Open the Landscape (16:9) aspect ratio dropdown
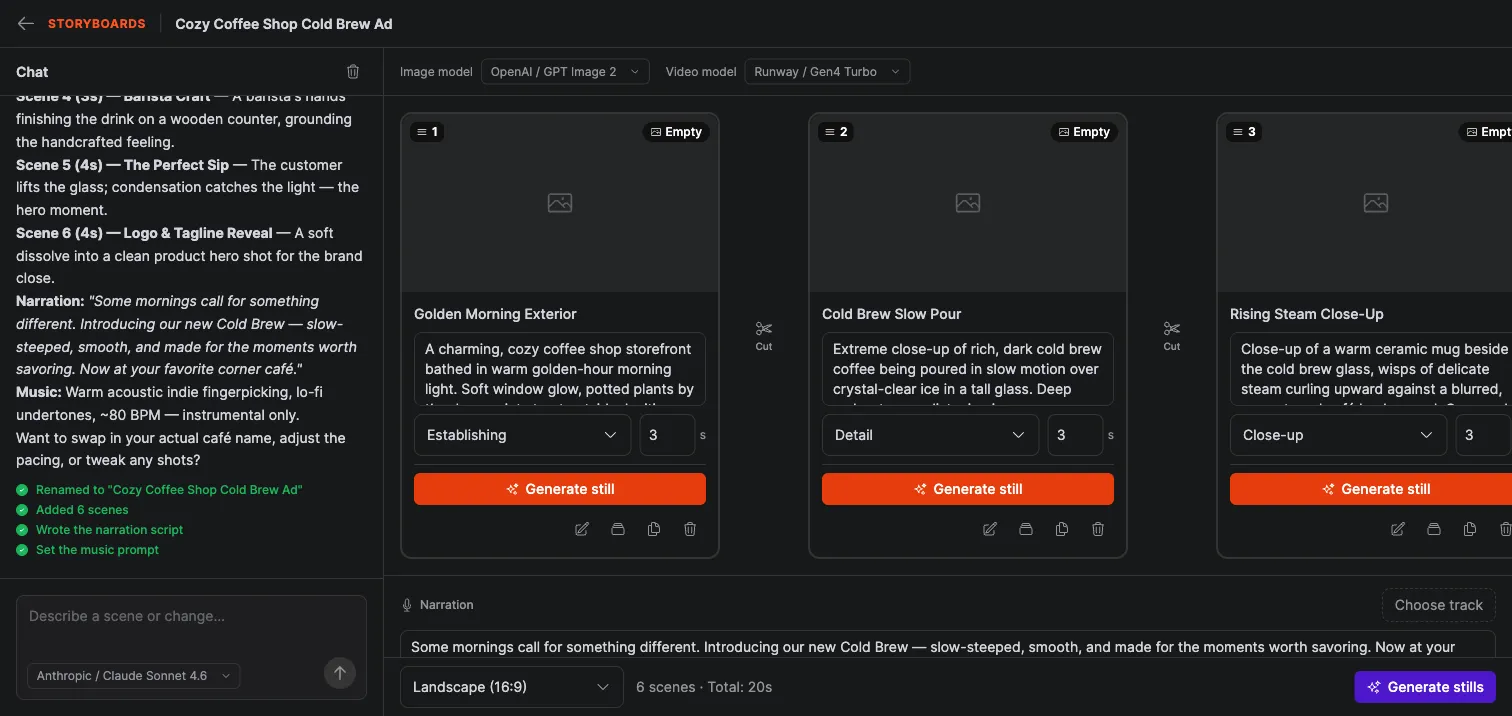Image resolution: width=1512 pixels, height=716 pixels. [x=511, y=687]
